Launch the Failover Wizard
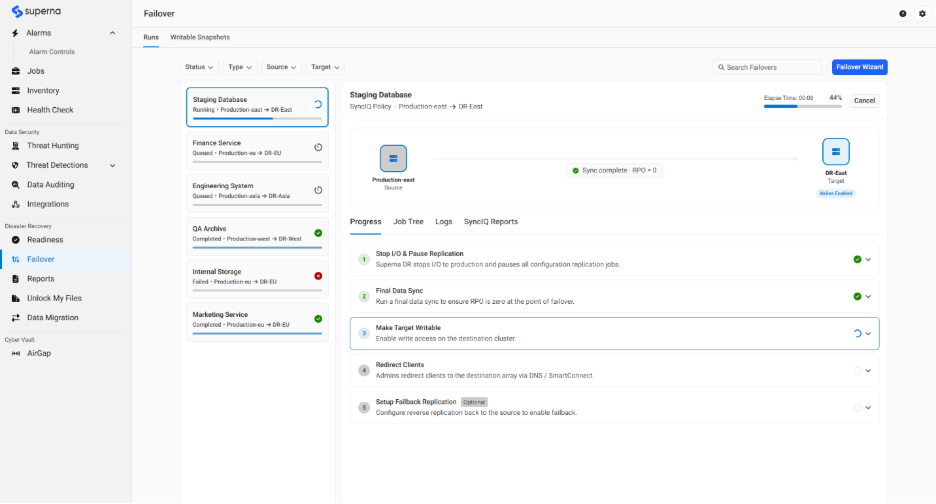 coord(860,67)
